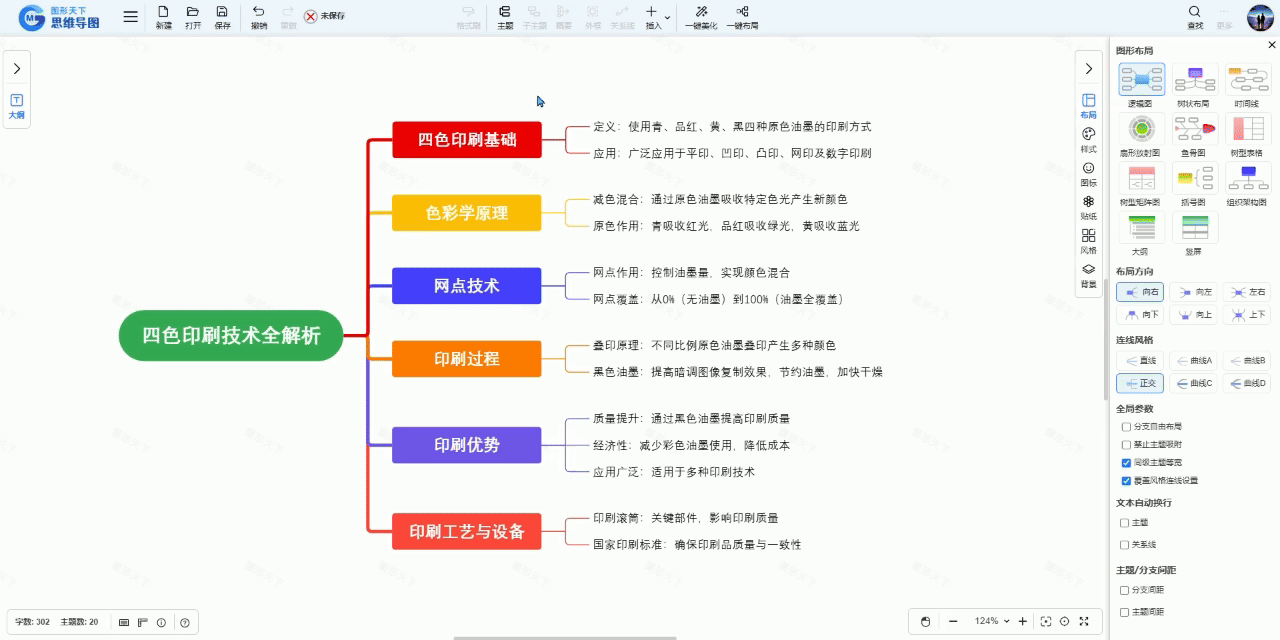
Task: Uncheck same-level topic equal width (同级主题等宽)
Action: click(x=1126, y=463)
